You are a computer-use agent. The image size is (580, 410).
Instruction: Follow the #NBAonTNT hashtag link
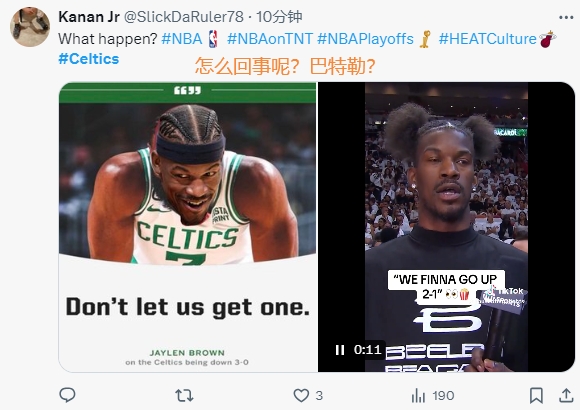[x=270, y=39]
